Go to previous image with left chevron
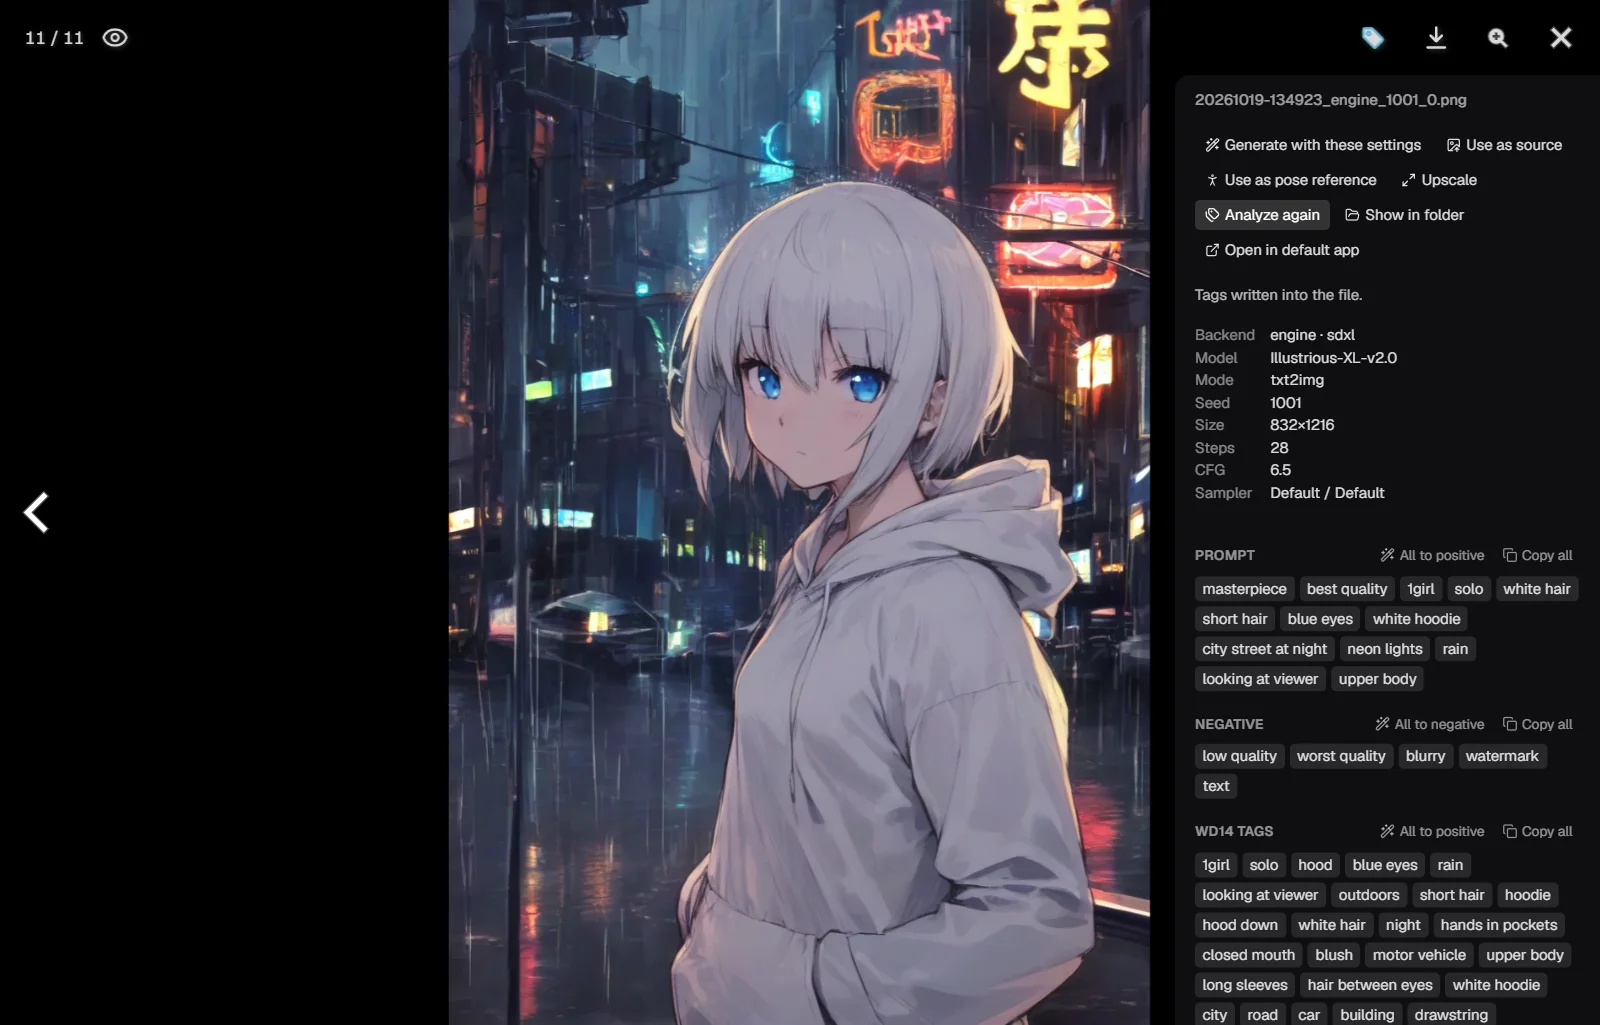The height and width of the screenshot is (1025, 1600). point(36,512)
